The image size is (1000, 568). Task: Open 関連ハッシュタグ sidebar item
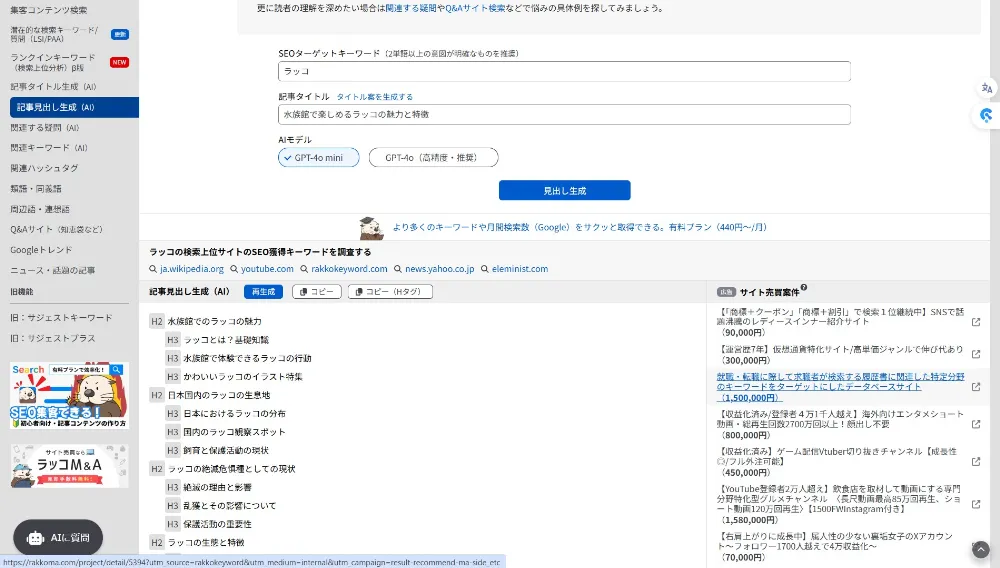44,168
